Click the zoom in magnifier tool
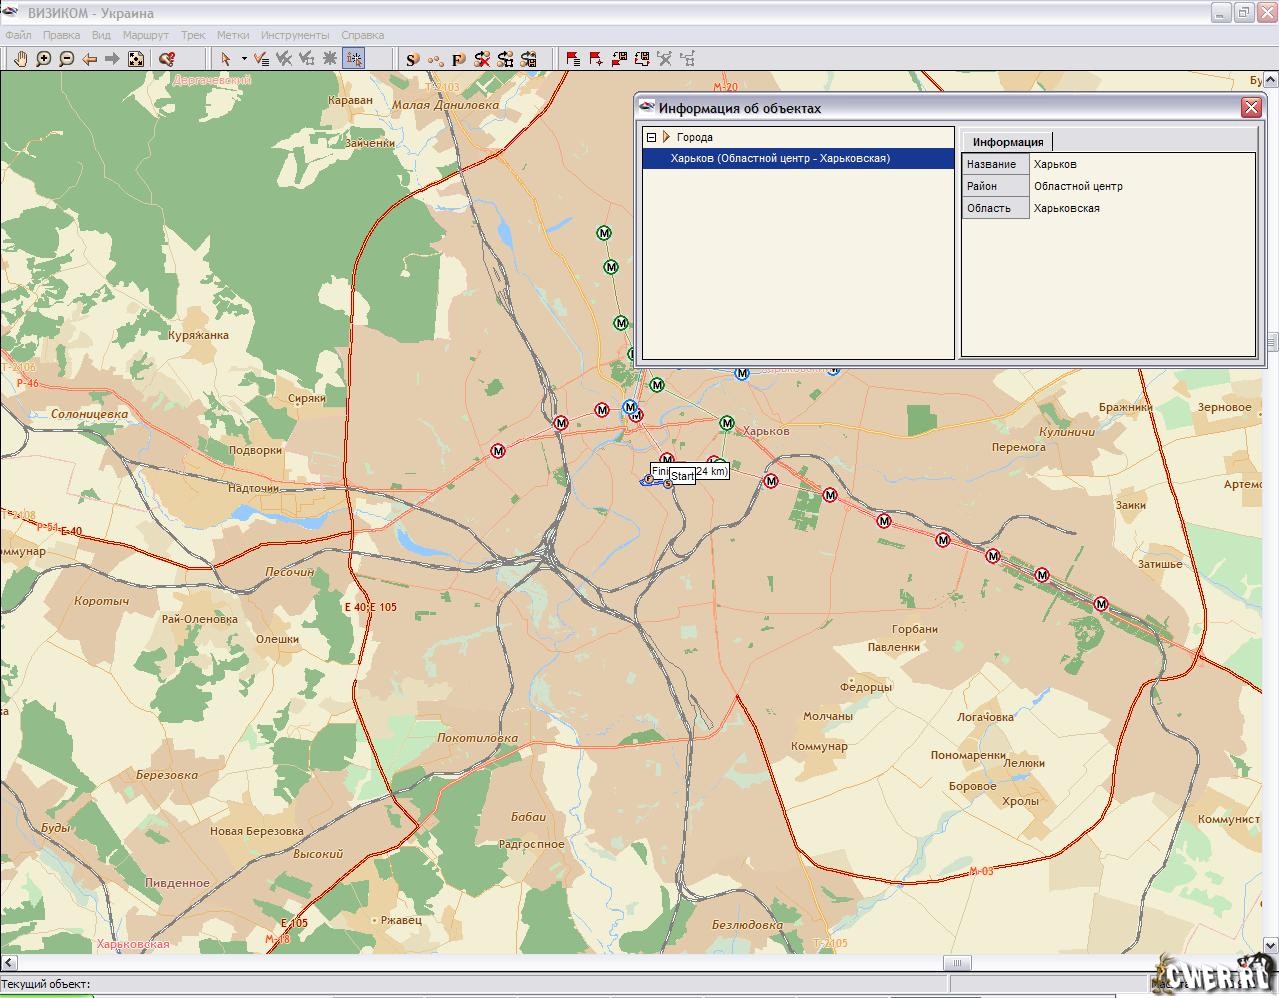Image resolution: width=1279 pixels, height=998 pixels. point(44,59)
